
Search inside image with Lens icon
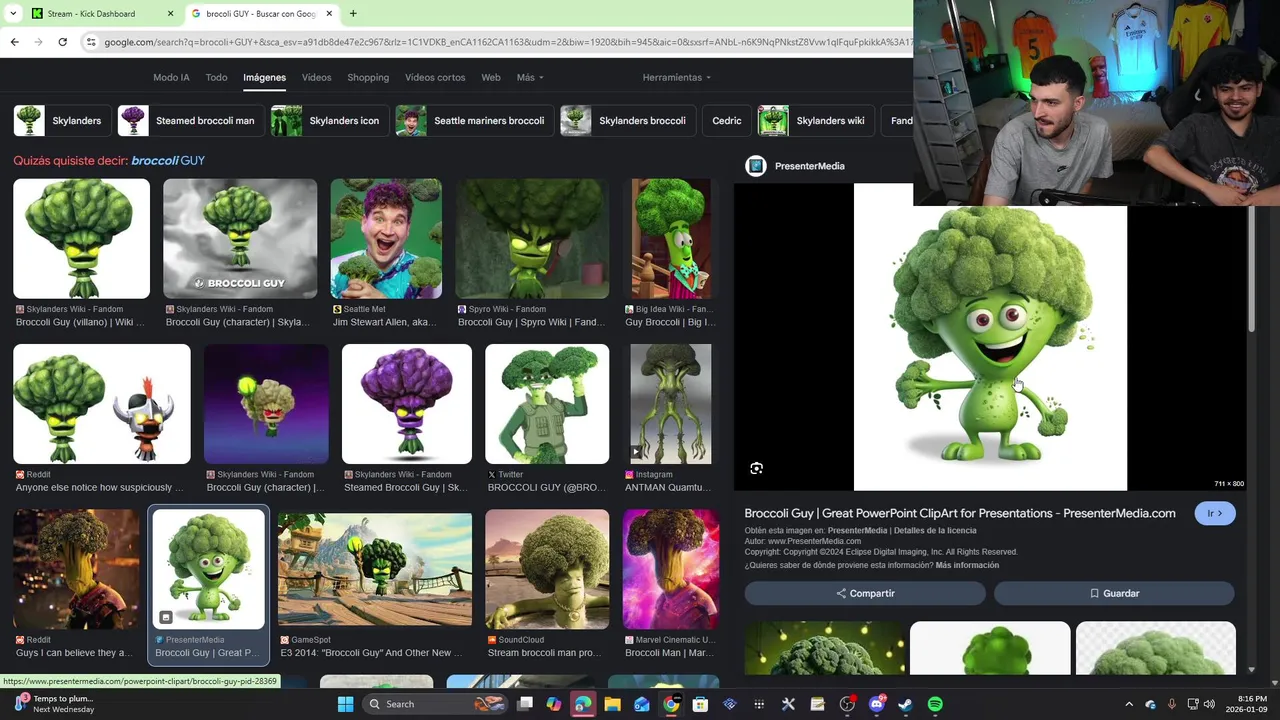click(x=756, y=468)
